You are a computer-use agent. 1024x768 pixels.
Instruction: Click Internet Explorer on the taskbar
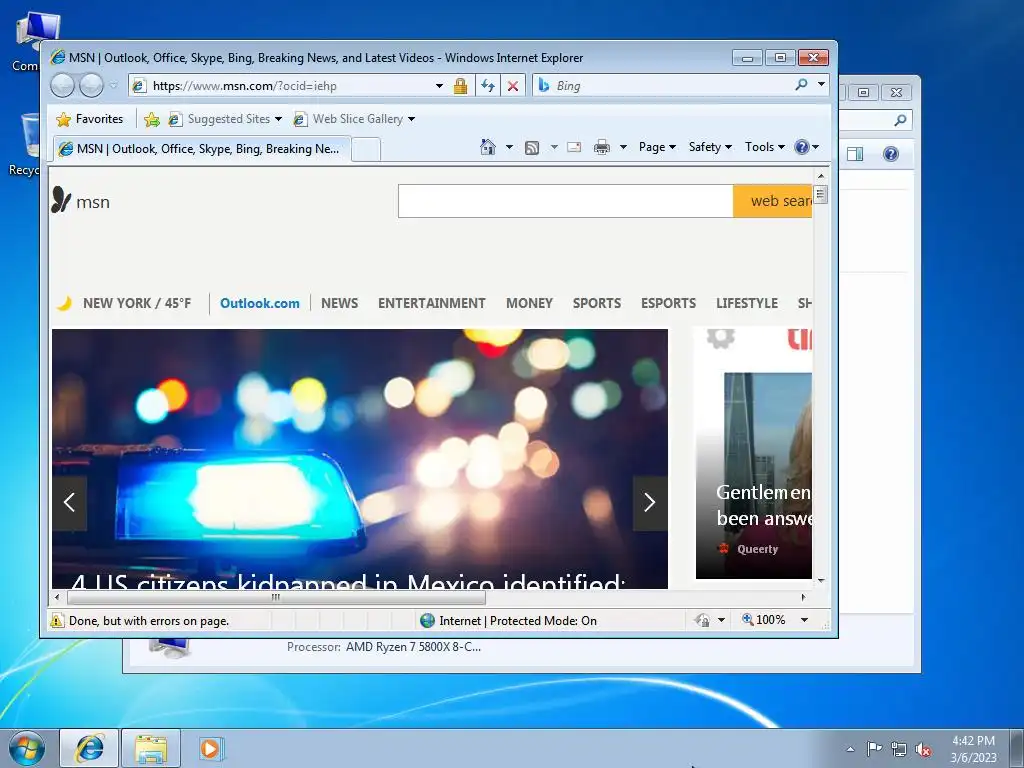[89, 748]
